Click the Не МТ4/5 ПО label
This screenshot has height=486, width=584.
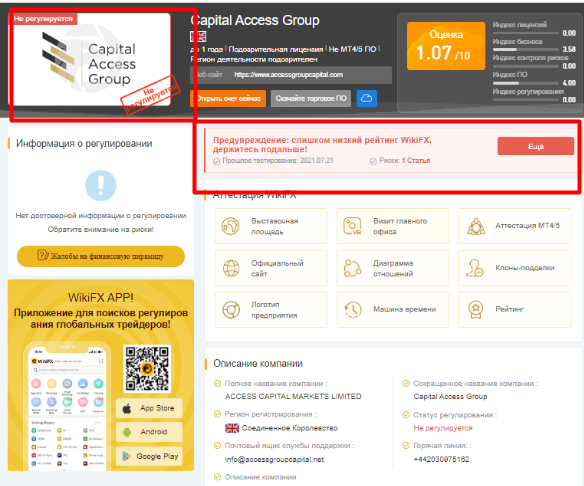352,49
